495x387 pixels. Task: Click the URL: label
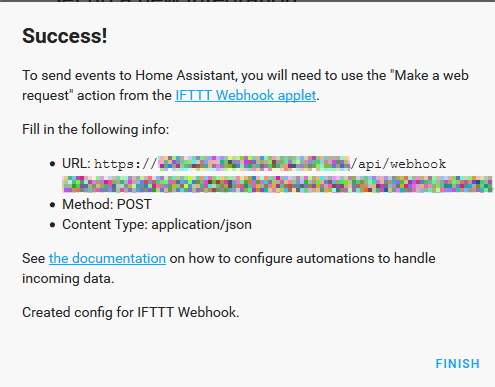coord(76,164)
